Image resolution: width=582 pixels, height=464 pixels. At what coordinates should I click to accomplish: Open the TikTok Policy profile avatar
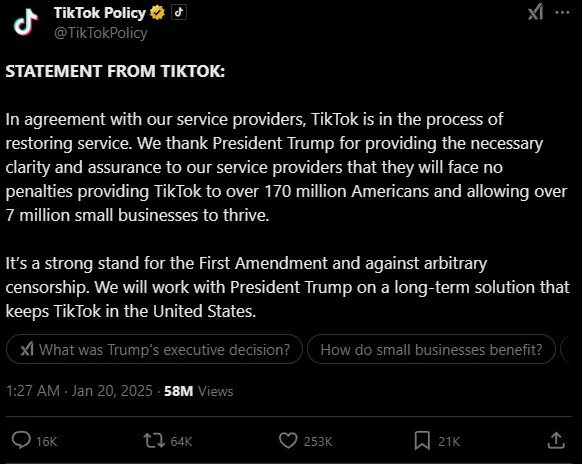pyautogui.click(x=26, y=22)
